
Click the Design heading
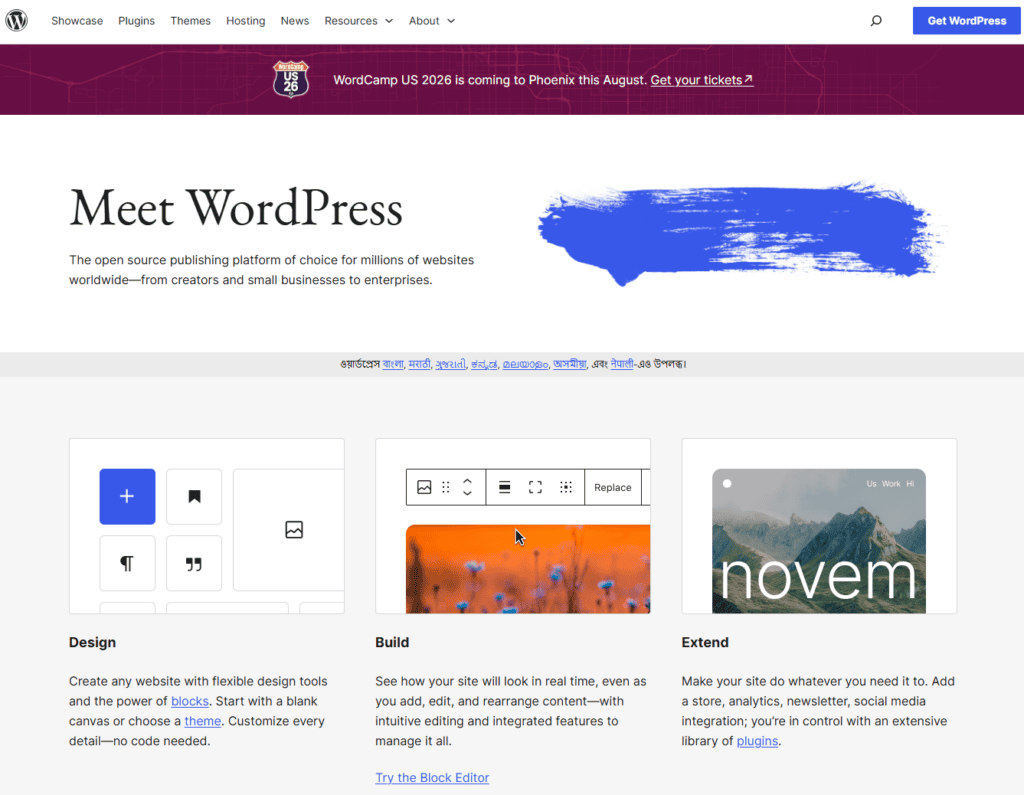[92, 642]
